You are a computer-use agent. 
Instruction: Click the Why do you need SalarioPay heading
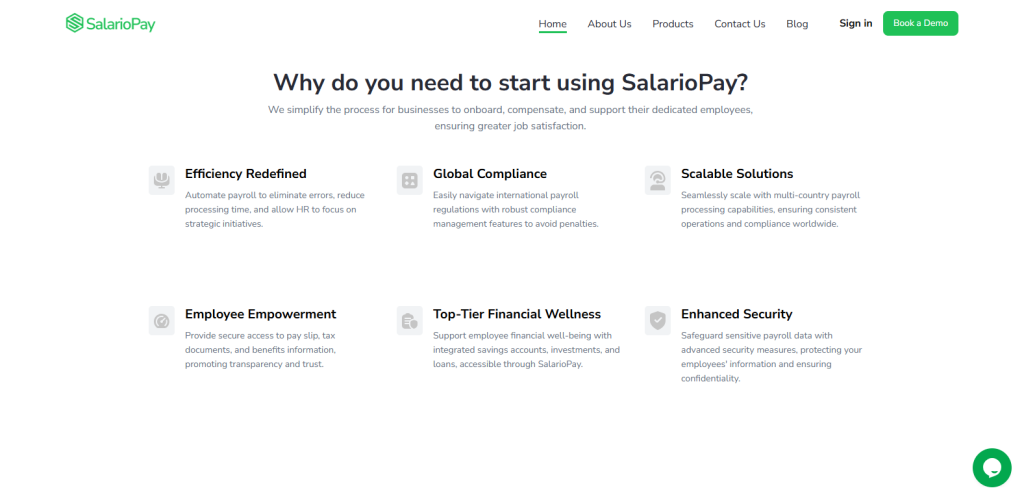pos(511,83)
